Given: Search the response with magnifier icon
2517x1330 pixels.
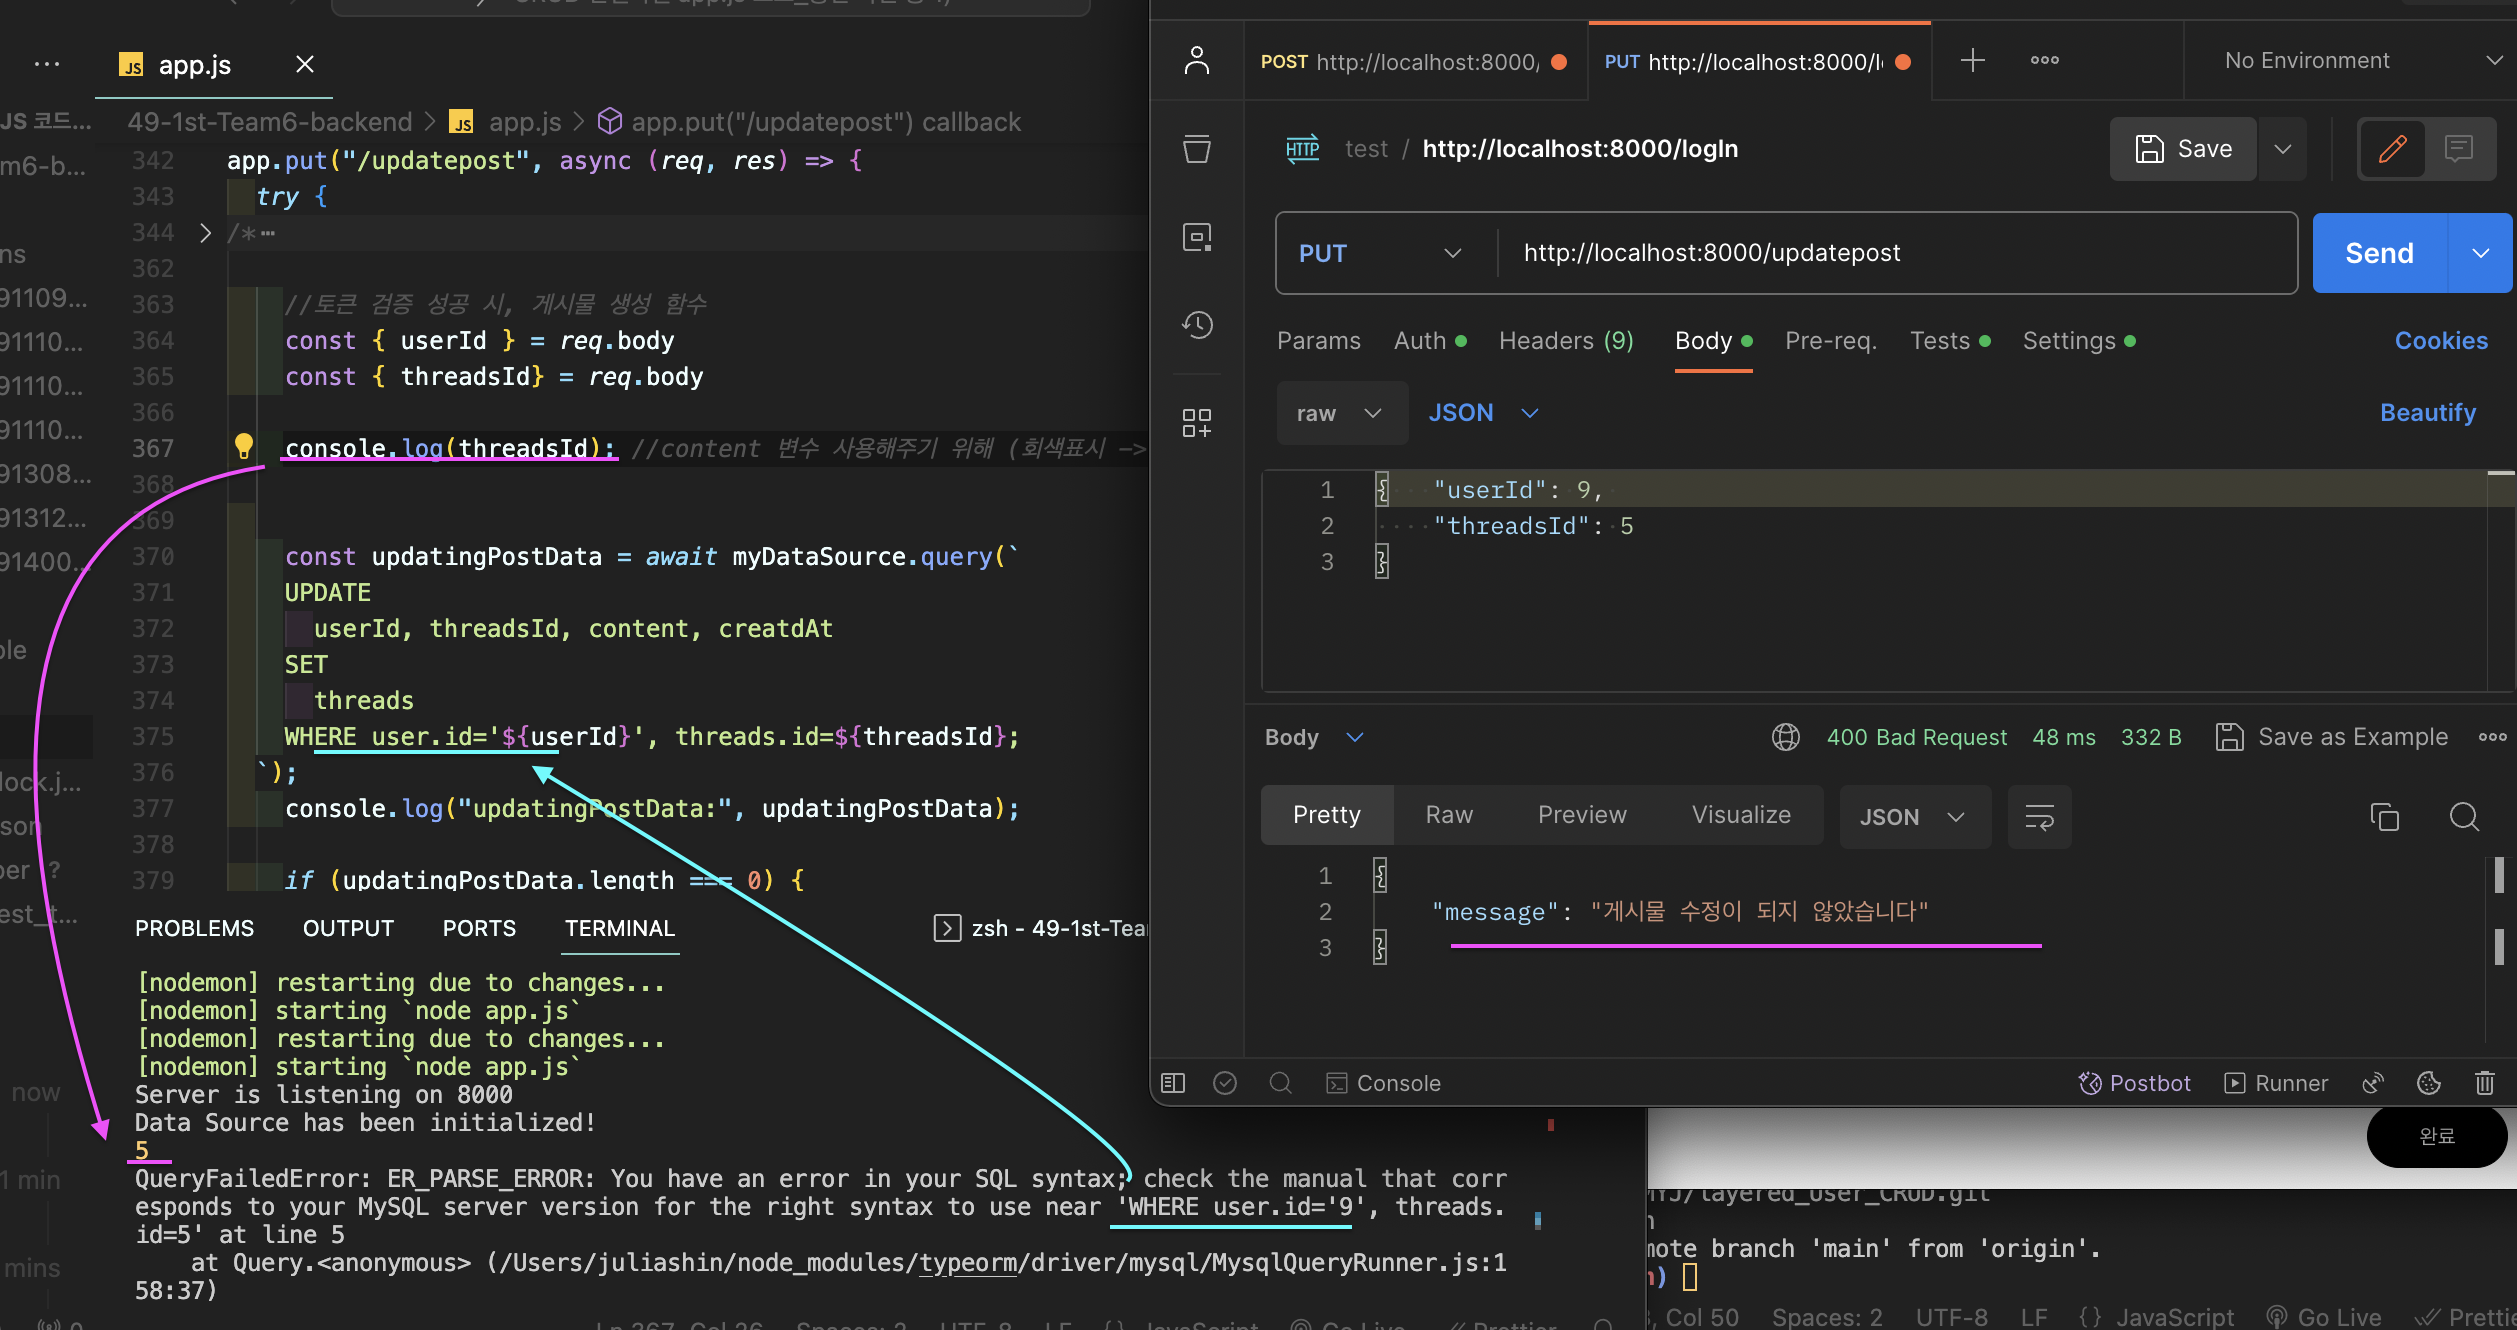Looking at the screenshot, I should click(2464, 817).
